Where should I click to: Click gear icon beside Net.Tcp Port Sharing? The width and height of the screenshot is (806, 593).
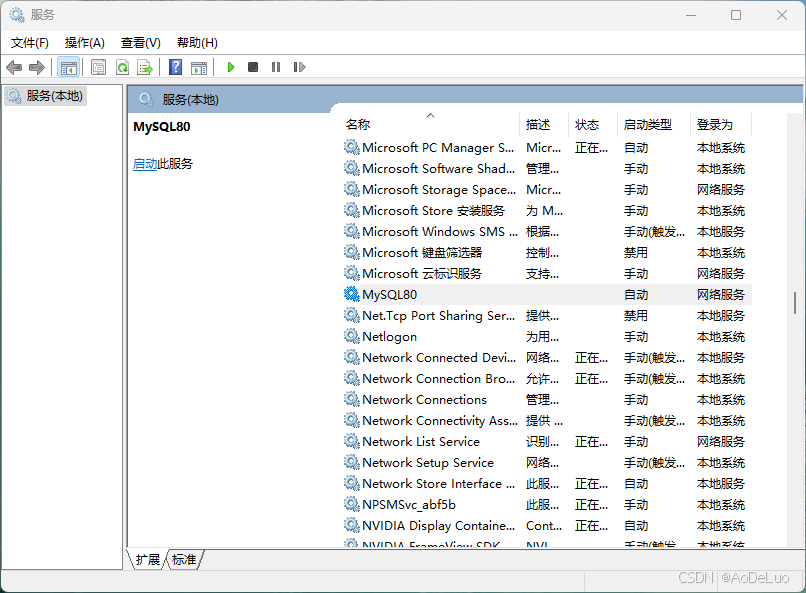352,315
